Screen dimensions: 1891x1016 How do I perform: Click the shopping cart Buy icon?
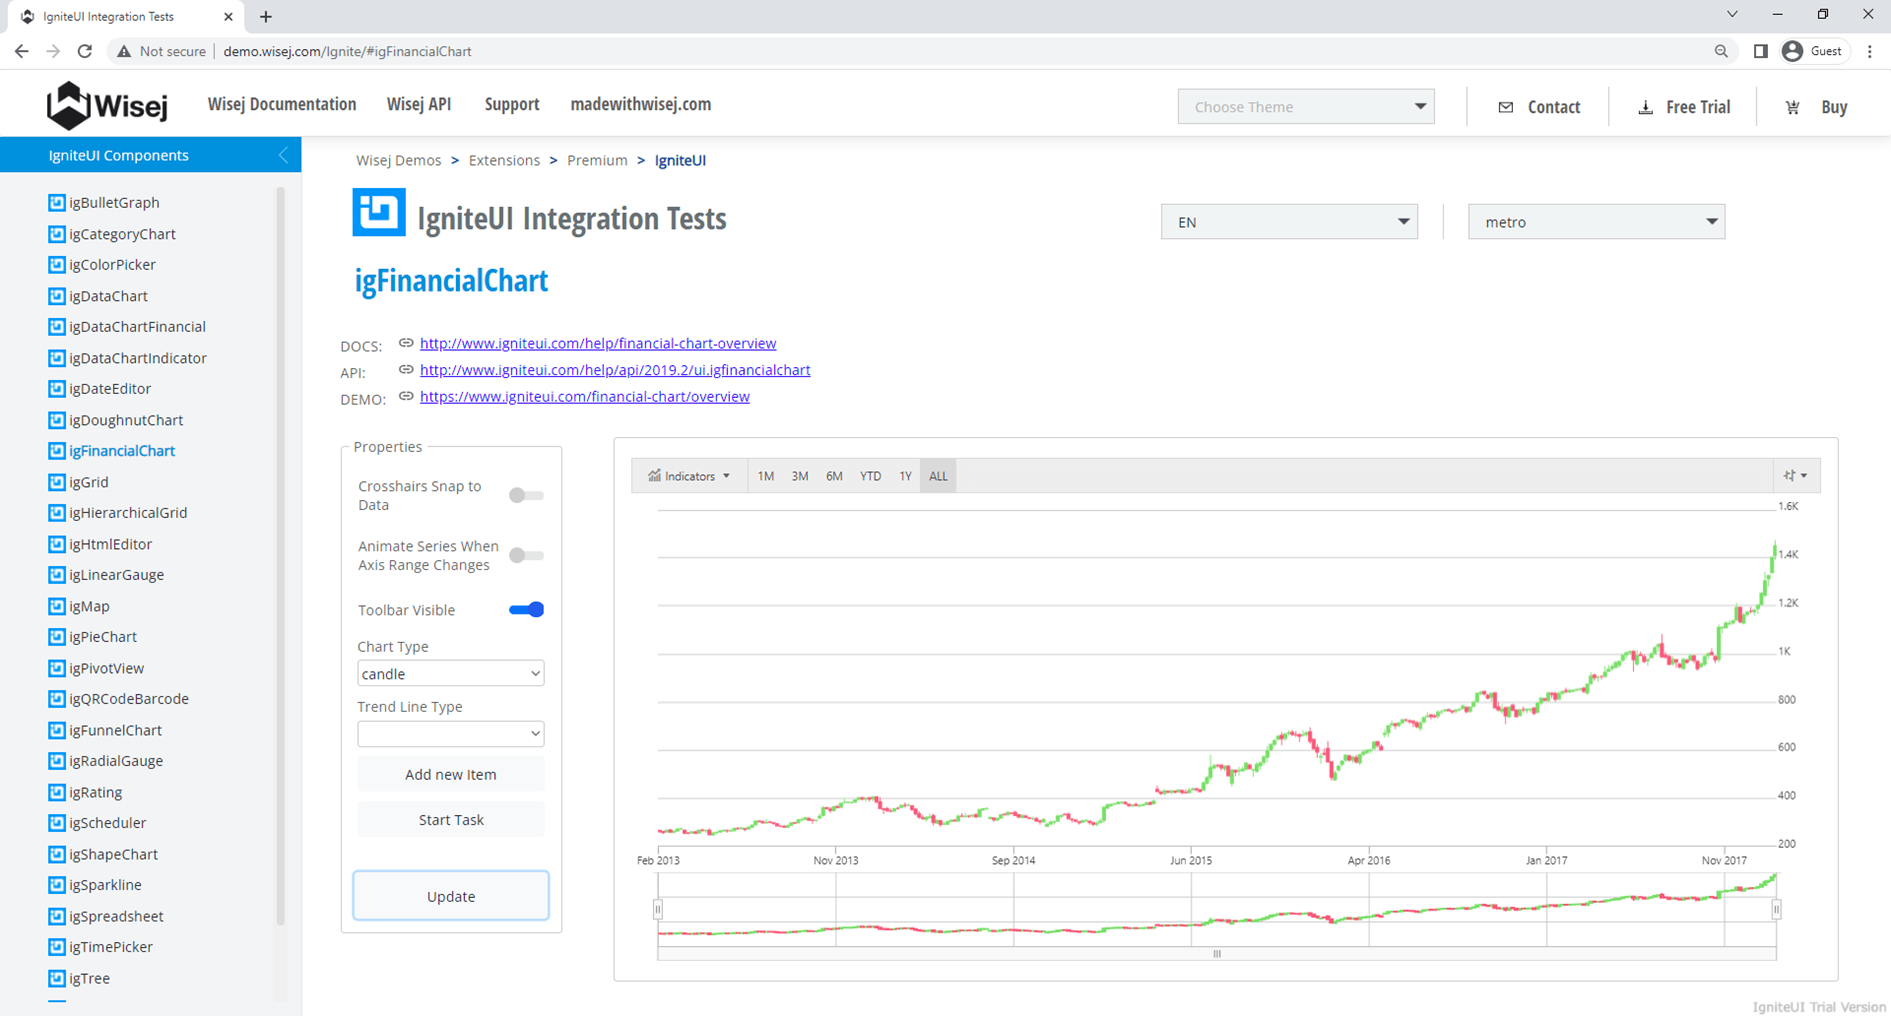pyautogui.click(x=1792, y=107)
